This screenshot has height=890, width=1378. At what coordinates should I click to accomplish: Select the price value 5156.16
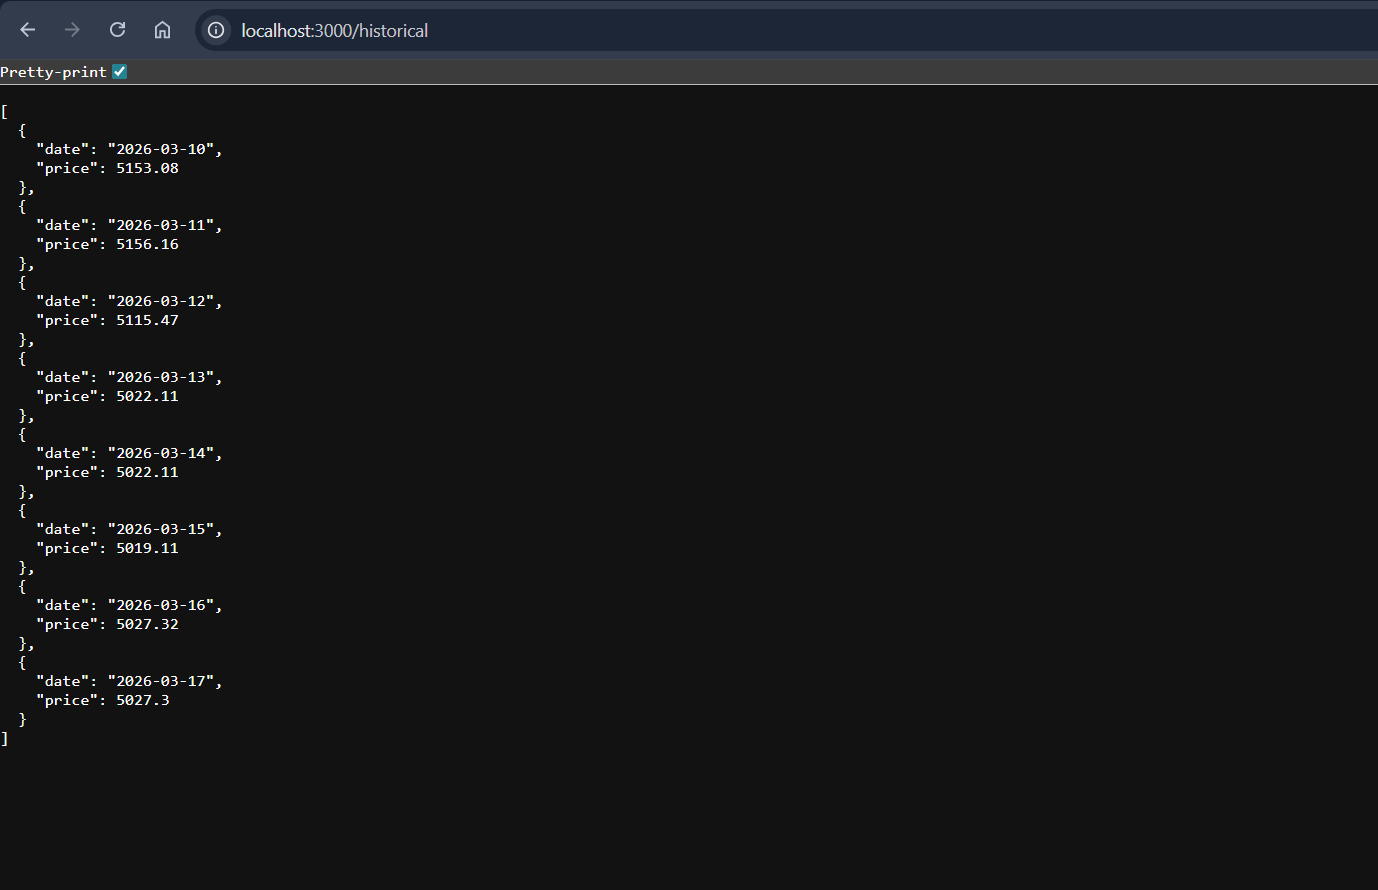147,244
